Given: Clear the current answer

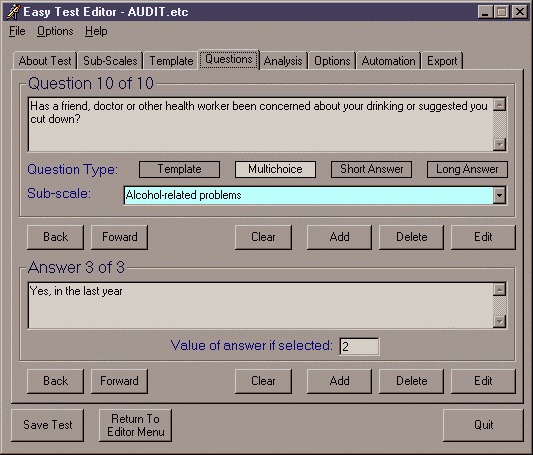Looking at the screenshot, I should 263,381.
